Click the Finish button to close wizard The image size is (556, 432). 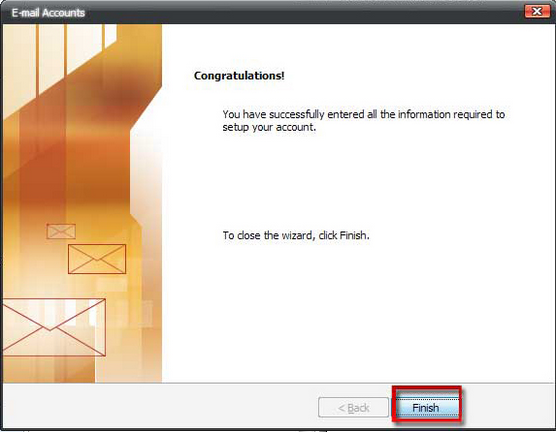coord(426,408)
